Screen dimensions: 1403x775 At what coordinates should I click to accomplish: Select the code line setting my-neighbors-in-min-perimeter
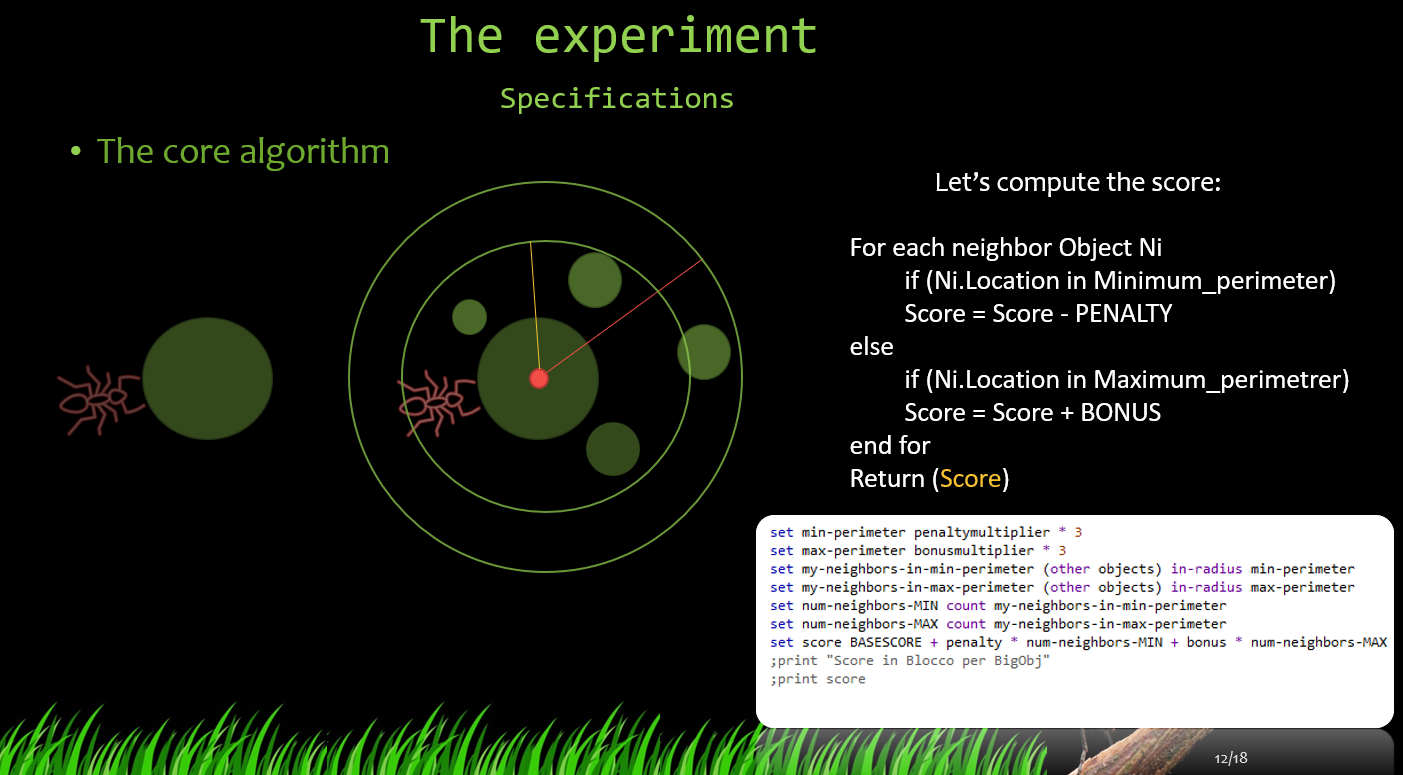pyautogui.click(x=1062, y=569)
